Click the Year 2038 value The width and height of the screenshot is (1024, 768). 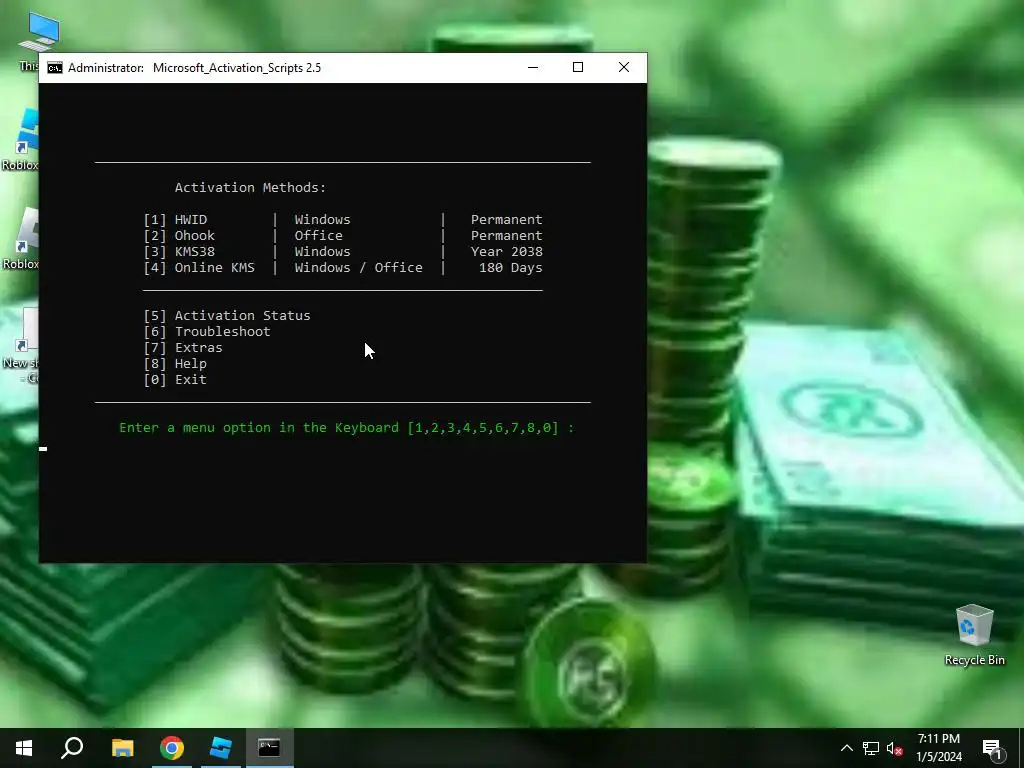(x=507, y=251)
